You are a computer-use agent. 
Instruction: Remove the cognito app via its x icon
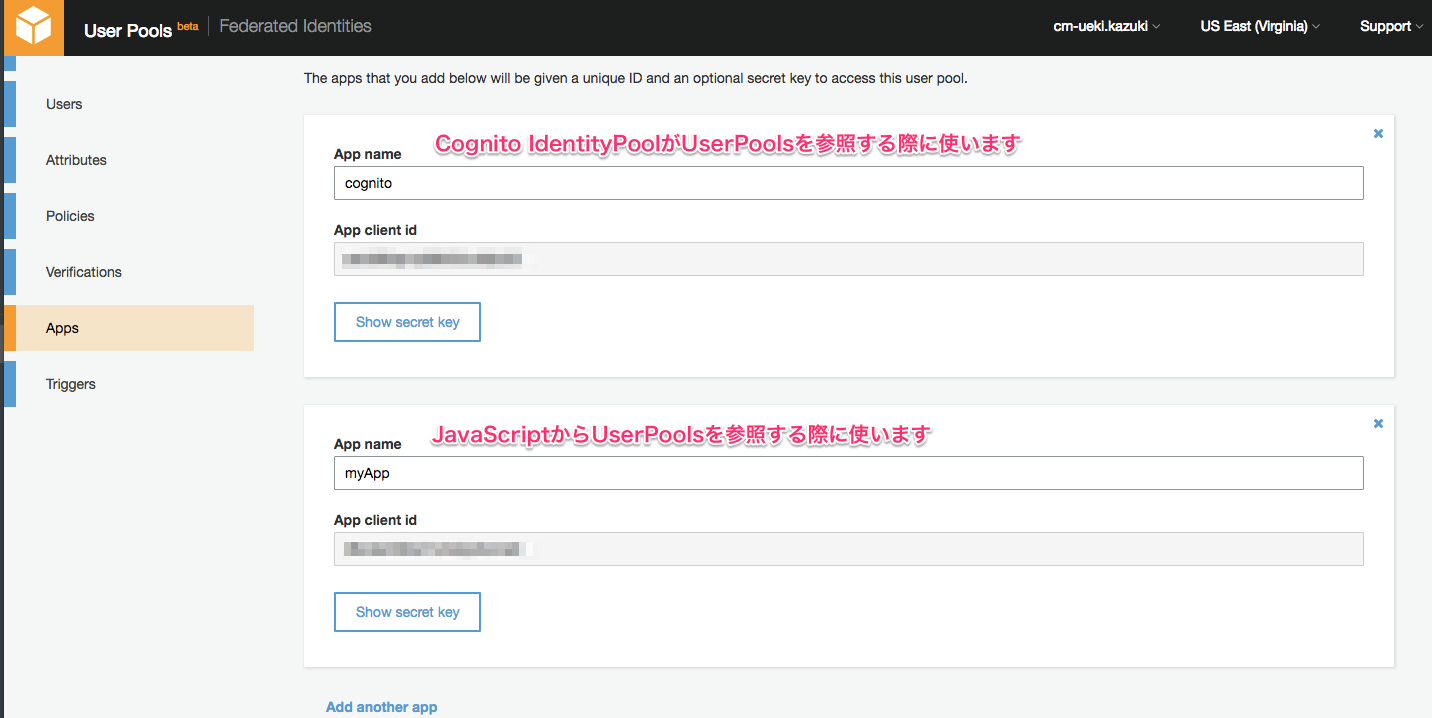point(1378,132)
